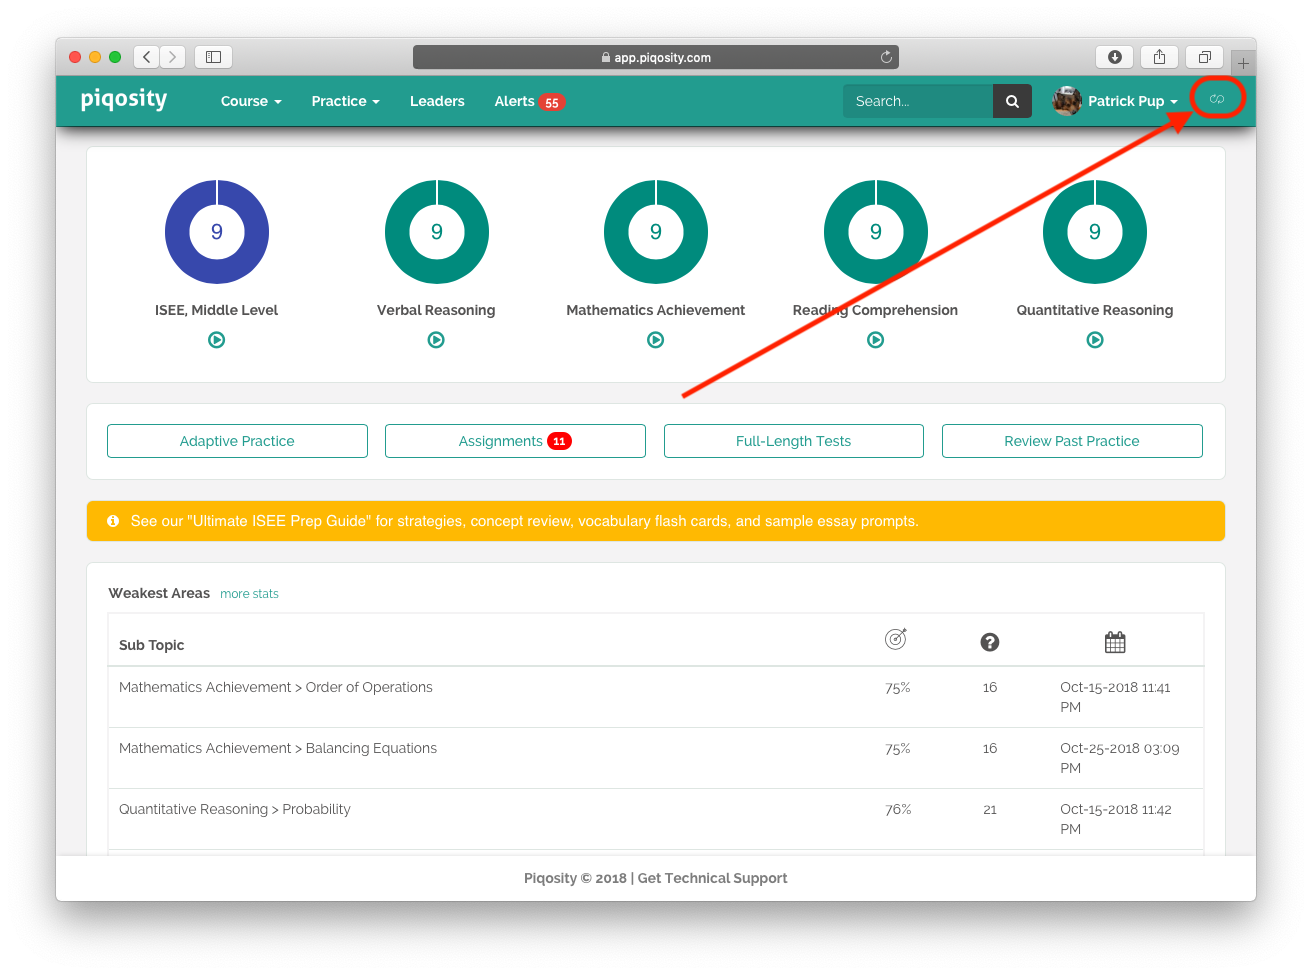
Task: Open Full-Length Tests
Action: coord(794,441)
